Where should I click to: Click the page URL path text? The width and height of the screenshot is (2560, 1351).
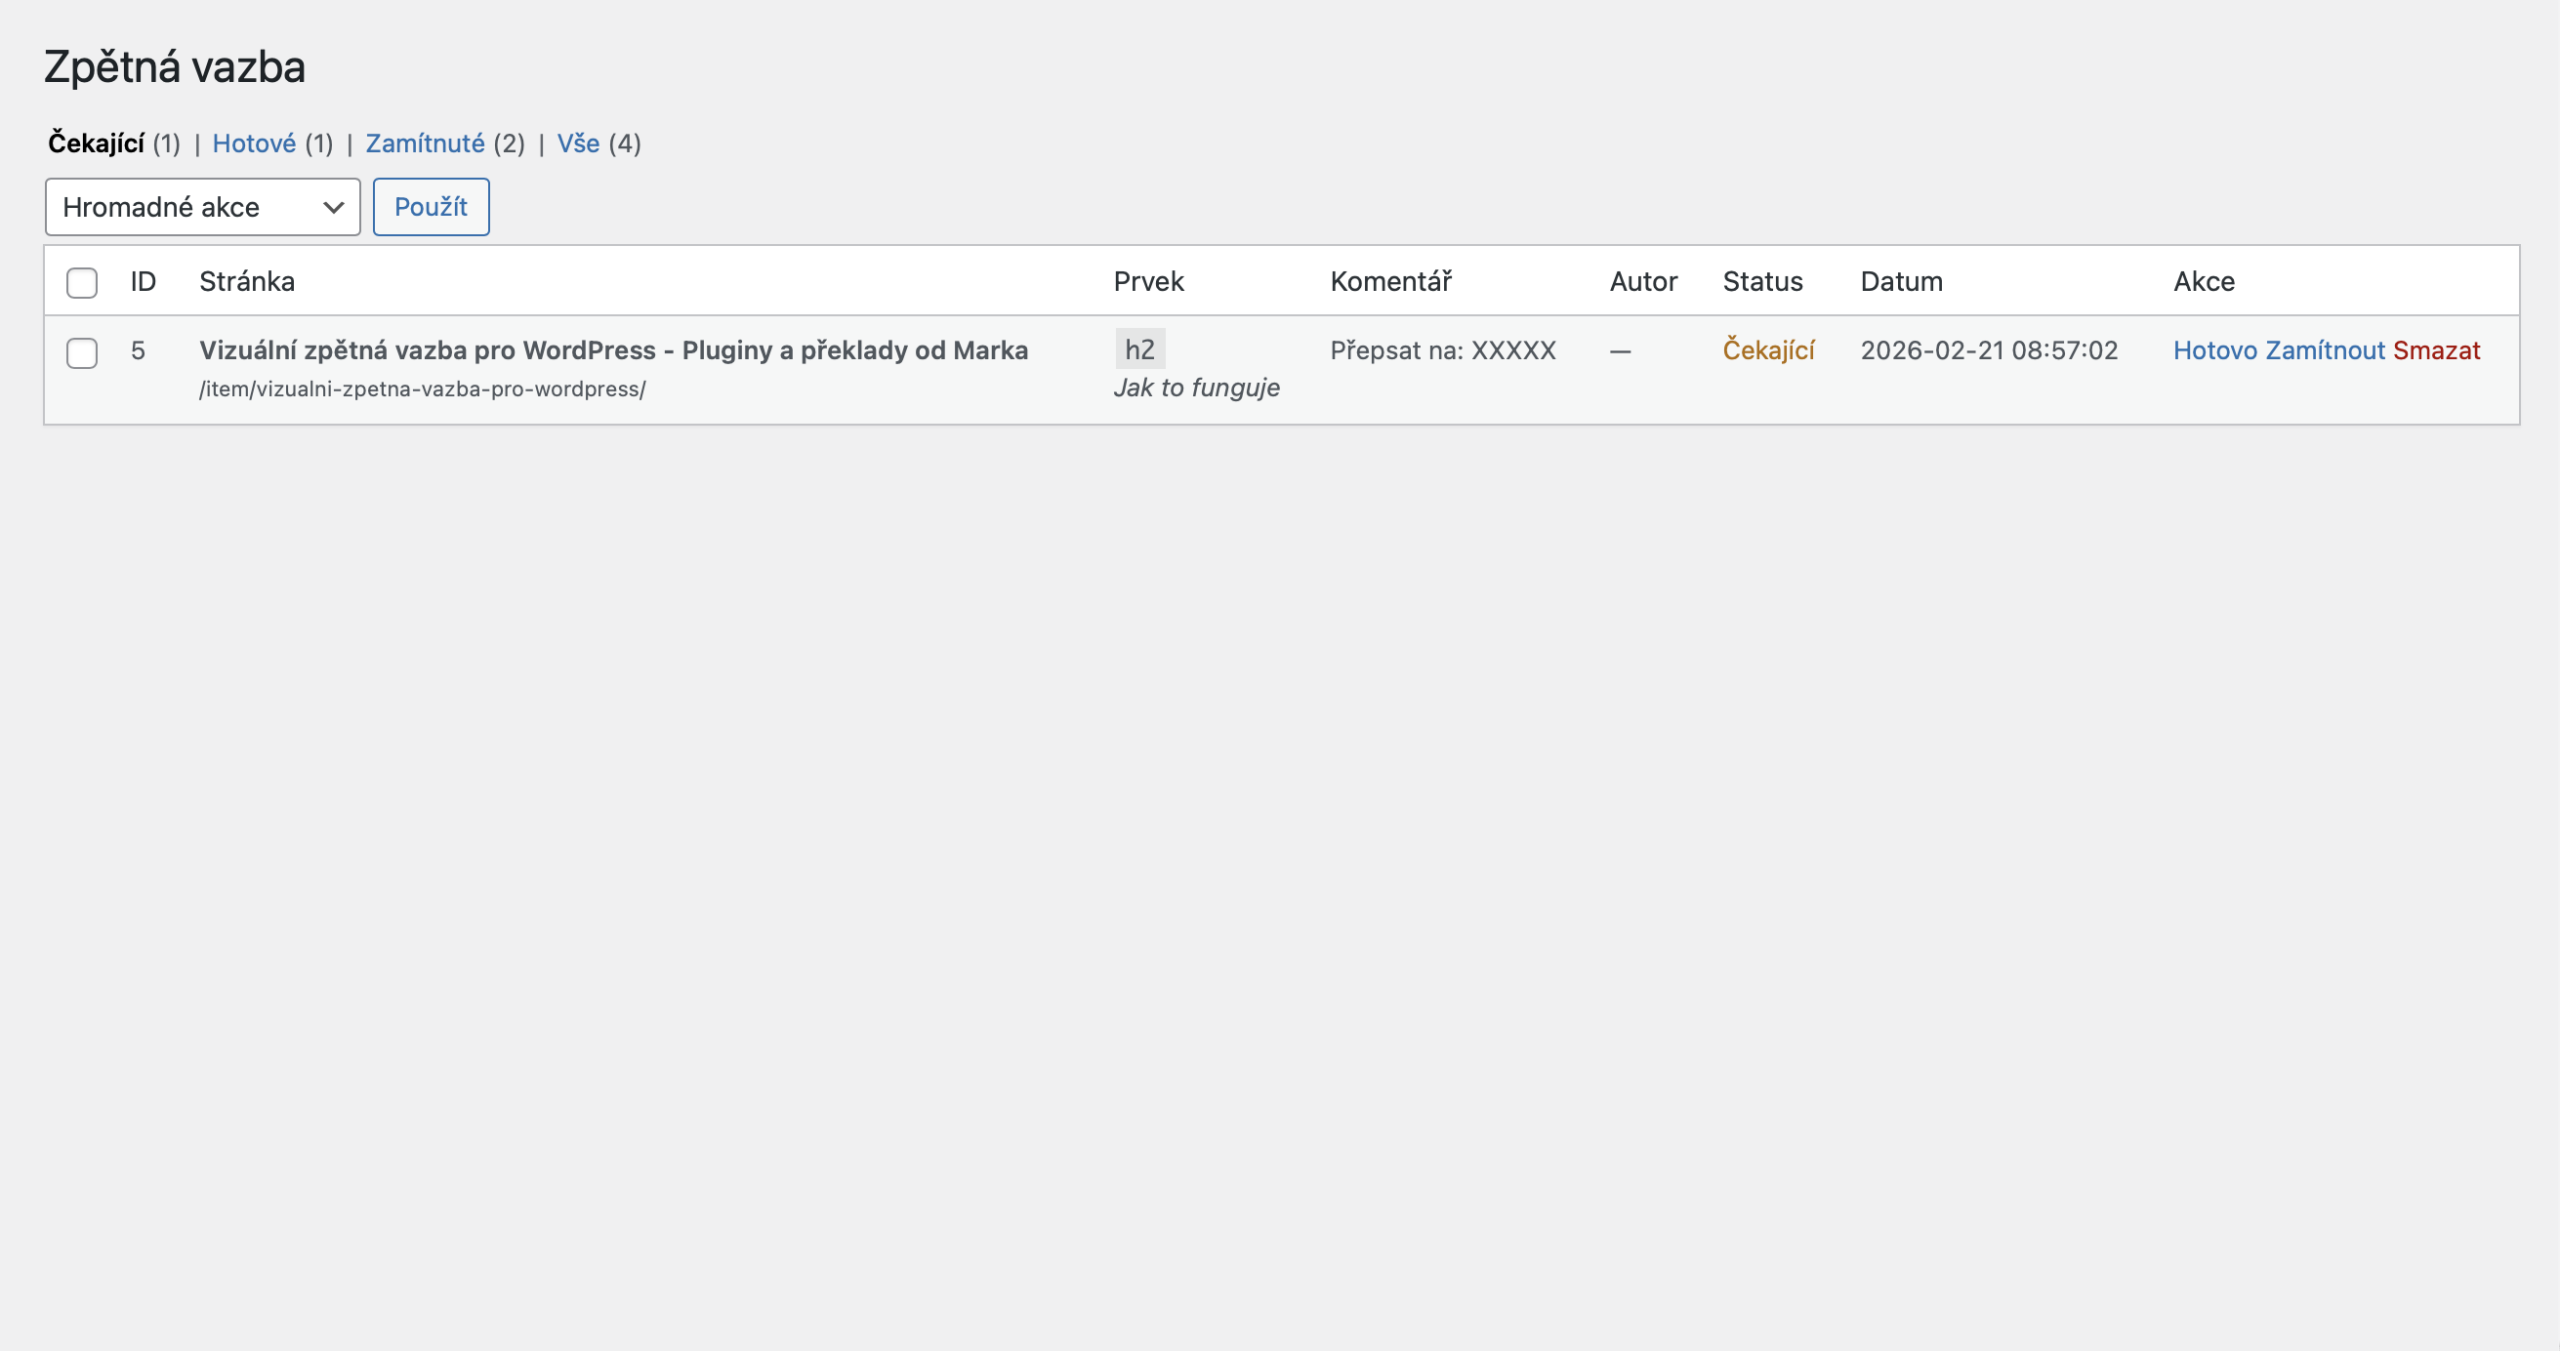pyautogui.click(x=422, y=389)
